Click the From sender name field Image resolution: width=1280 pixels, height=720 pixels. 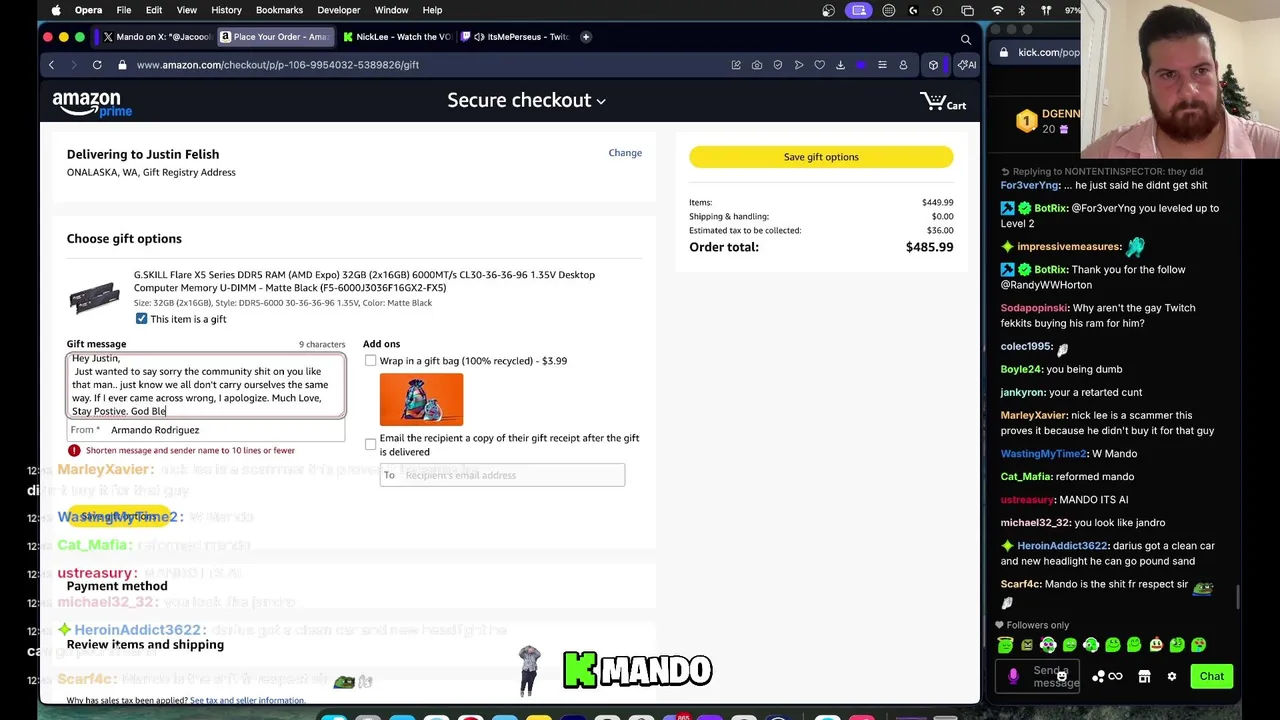pos(206,430)
